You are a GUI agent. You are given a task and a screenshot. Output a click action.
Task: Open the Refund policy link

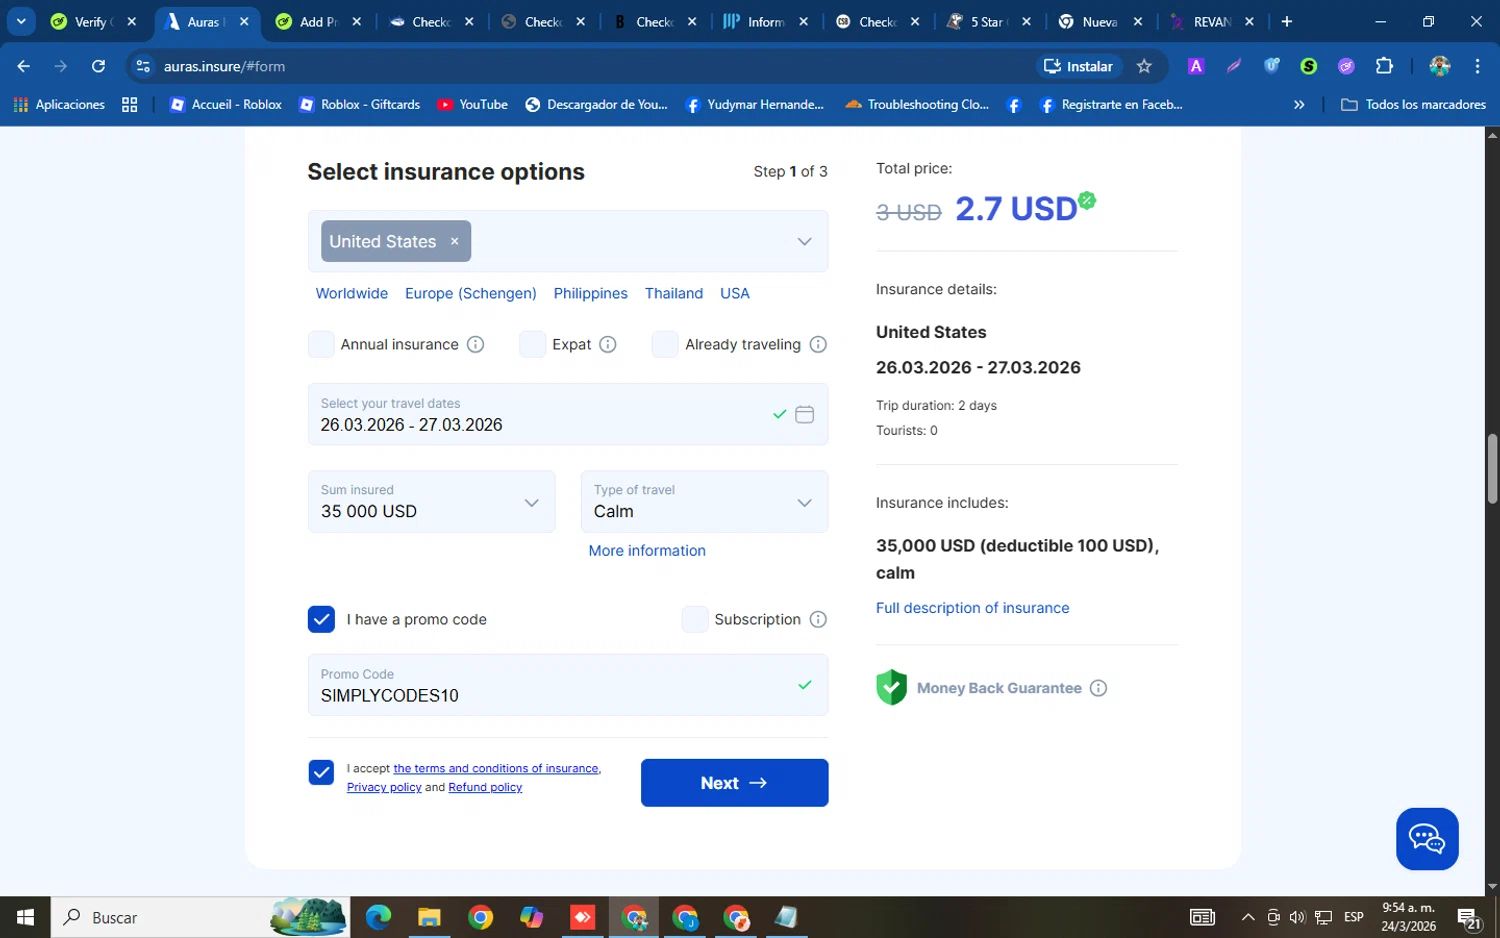[x=485, y=787]
